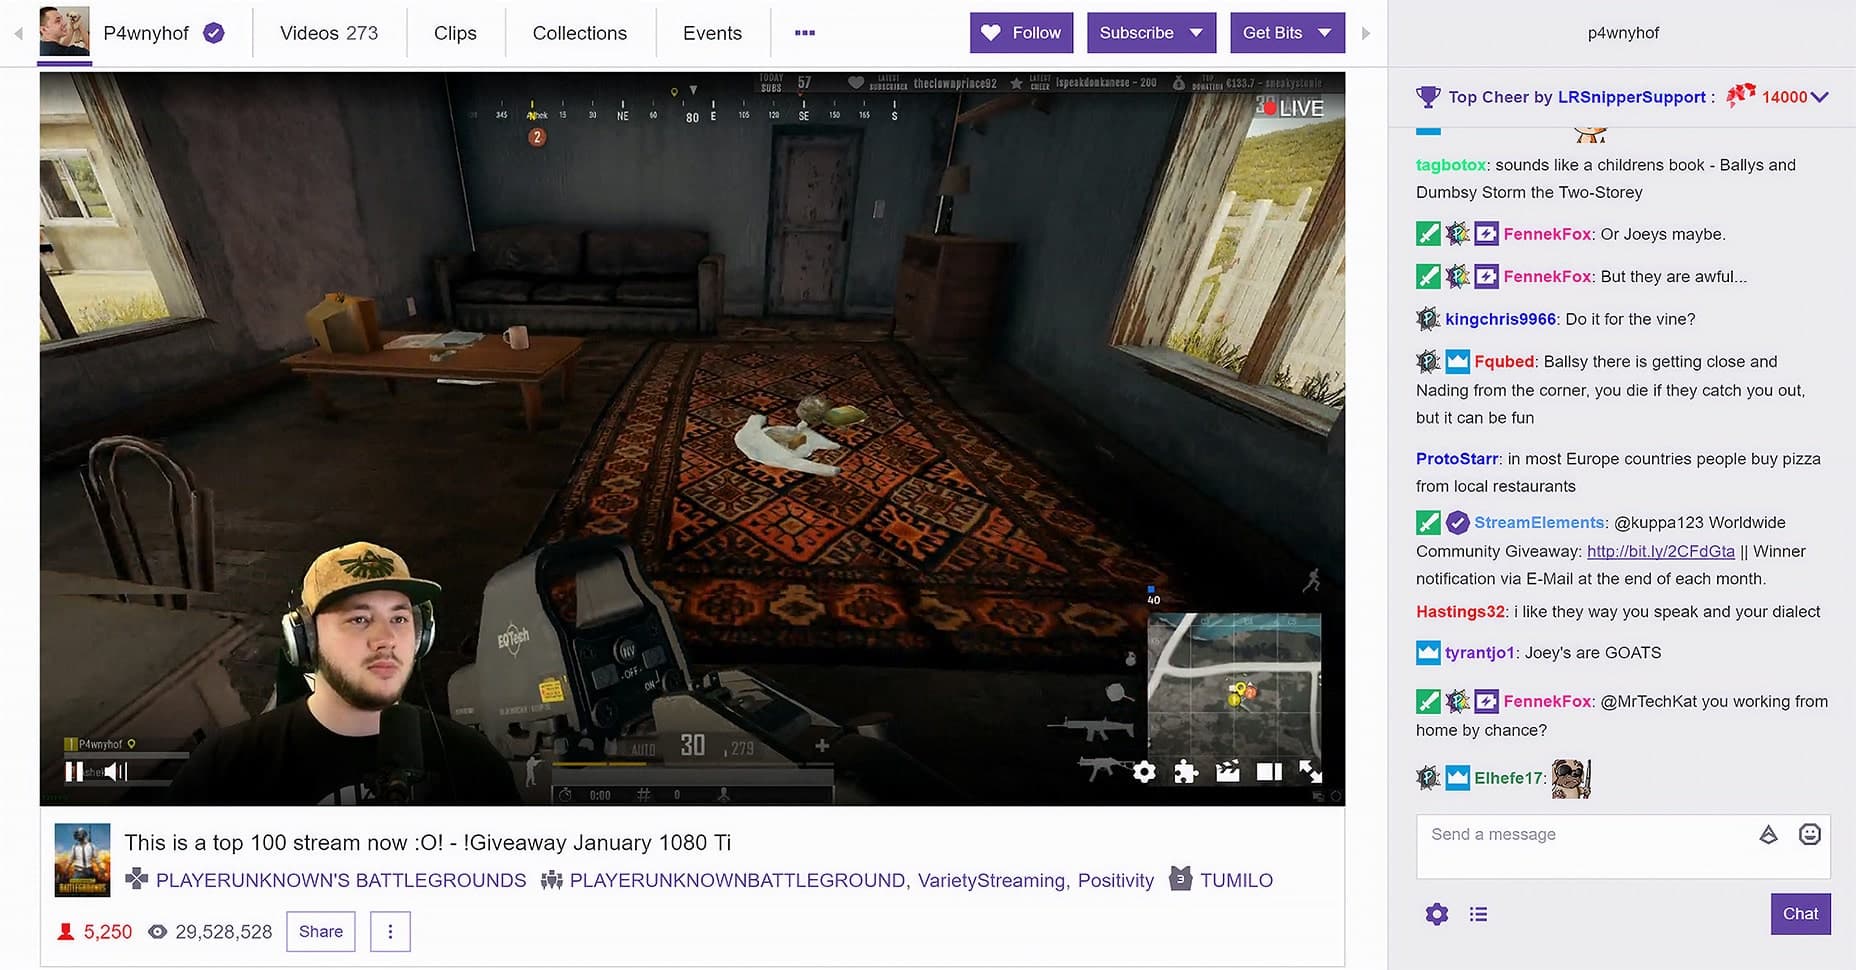Click tyrantjo1's username in chat
This screenshot has height=970, width=1856.
coord(1480,653)
